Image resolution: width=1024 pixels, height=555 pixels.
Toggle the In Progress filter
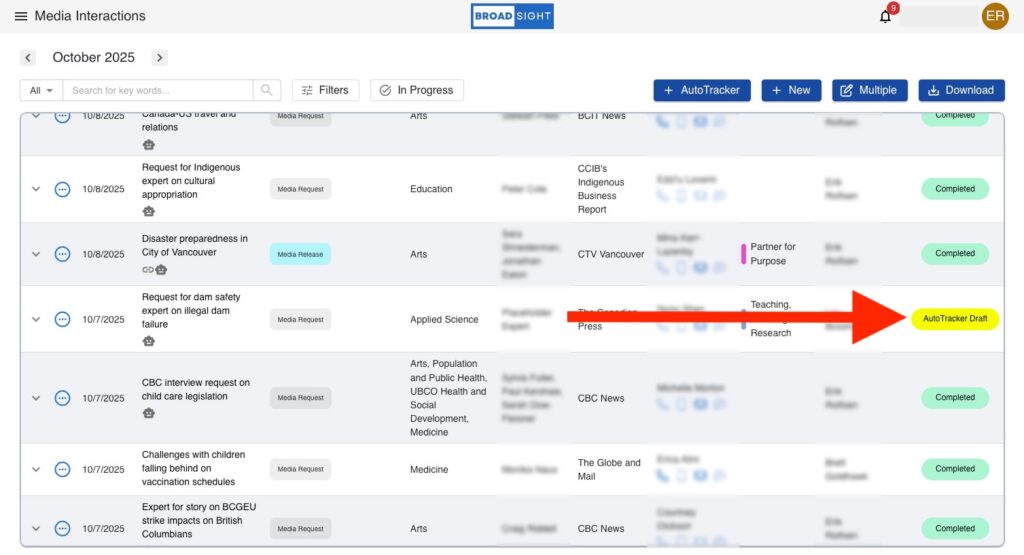(417, 90)
